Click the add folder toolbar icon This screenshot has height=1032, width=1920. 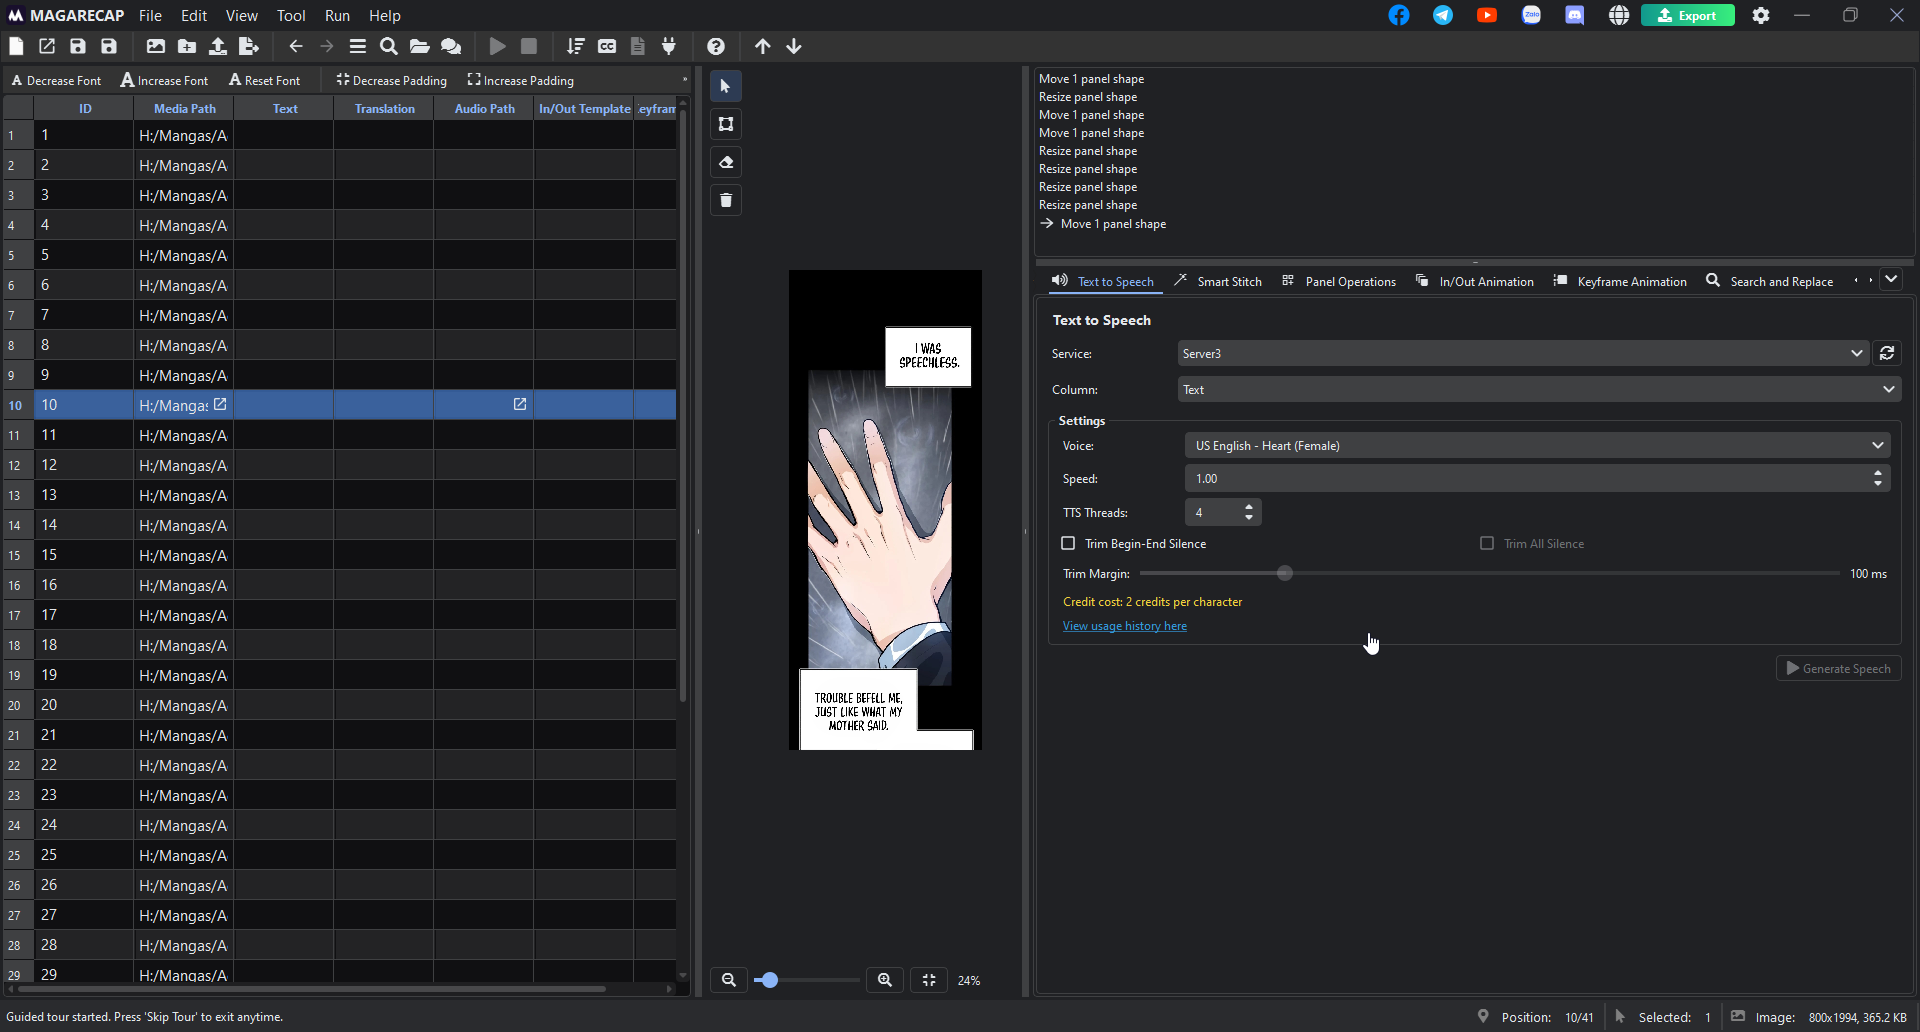(187, 46)
